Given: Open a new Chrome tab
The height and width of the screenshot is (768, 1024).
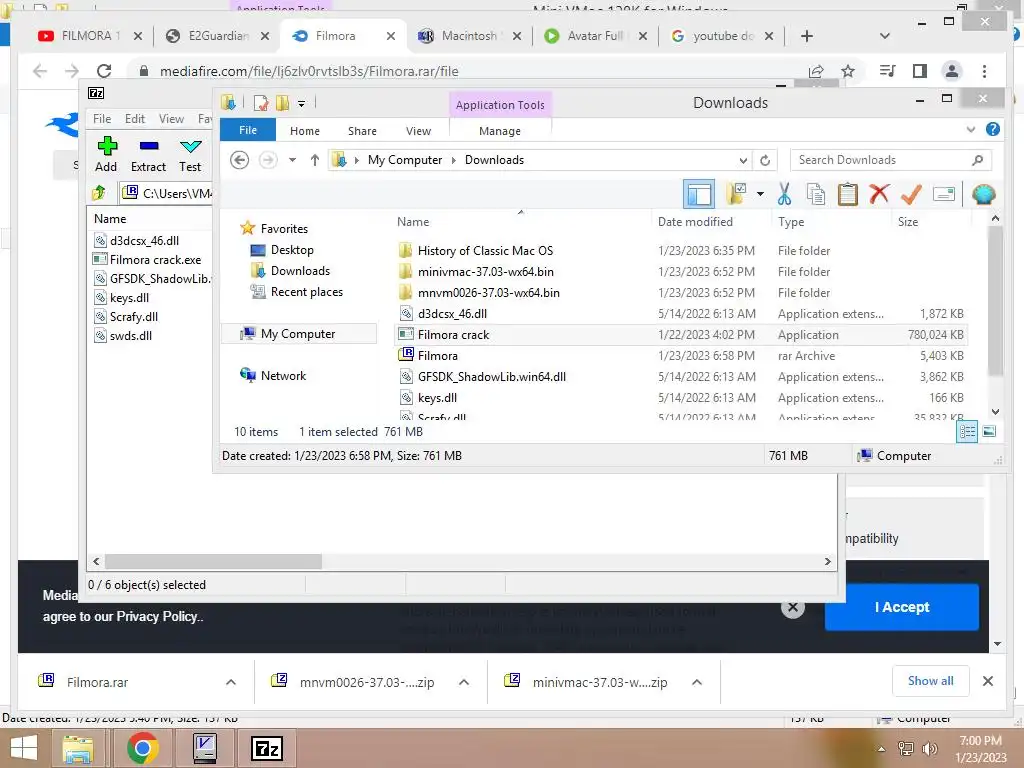Looking at the screenshot, I should [x=807, y=36].
